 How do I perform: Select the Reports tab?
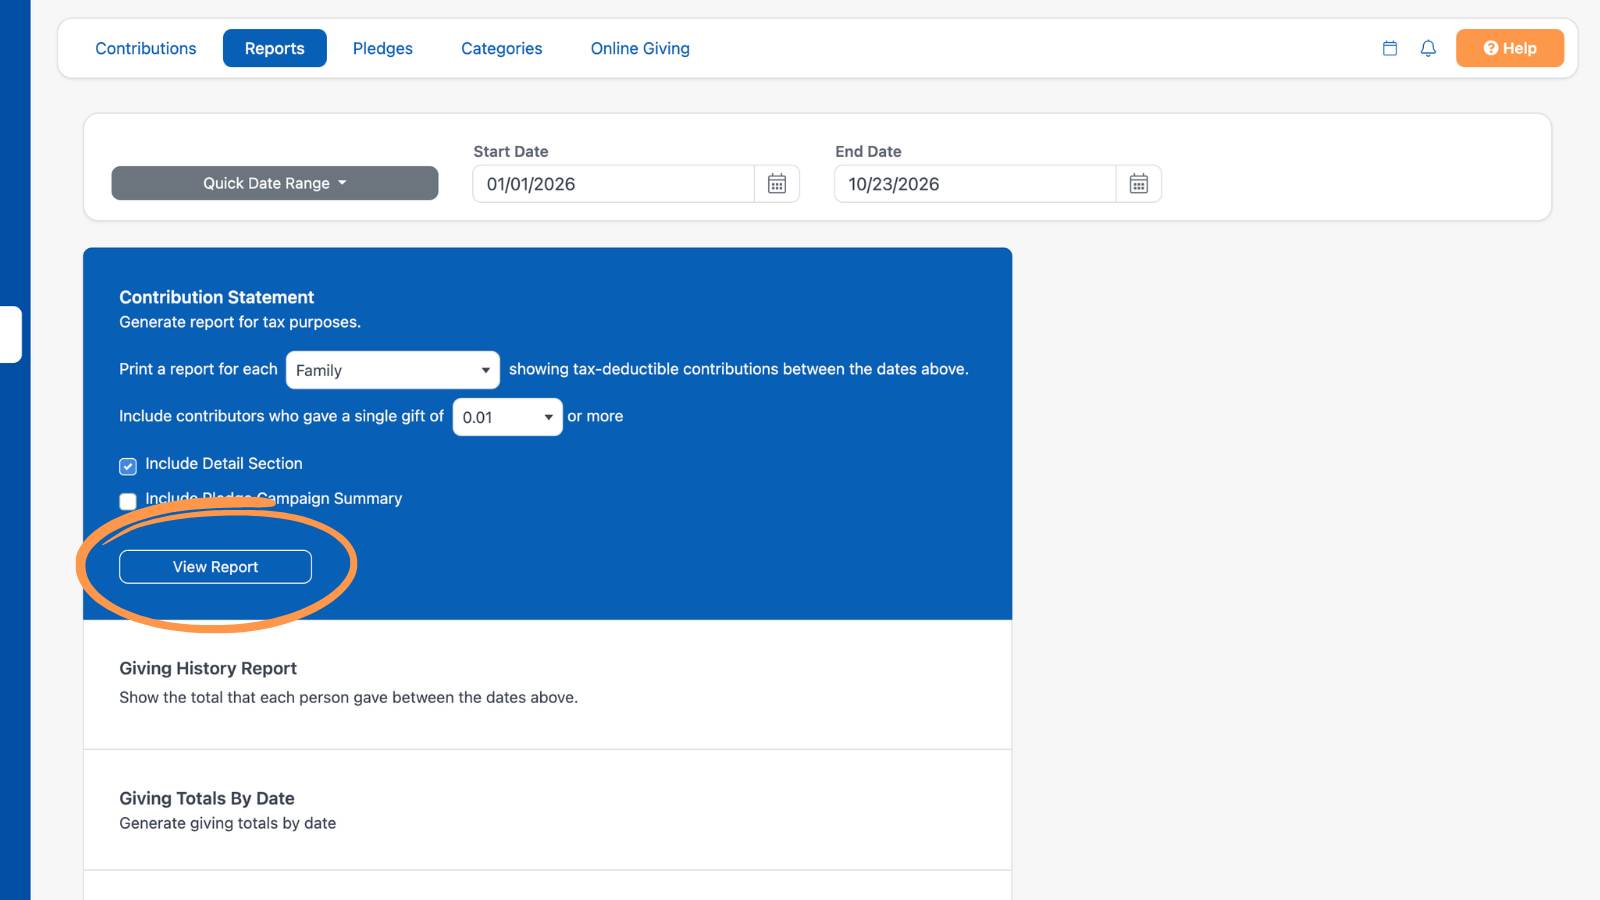click(274, 48)
